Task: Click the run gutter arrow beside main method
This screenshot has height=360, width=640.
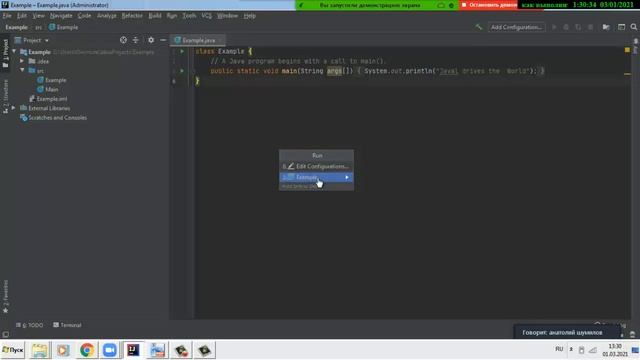Action: 182,71
